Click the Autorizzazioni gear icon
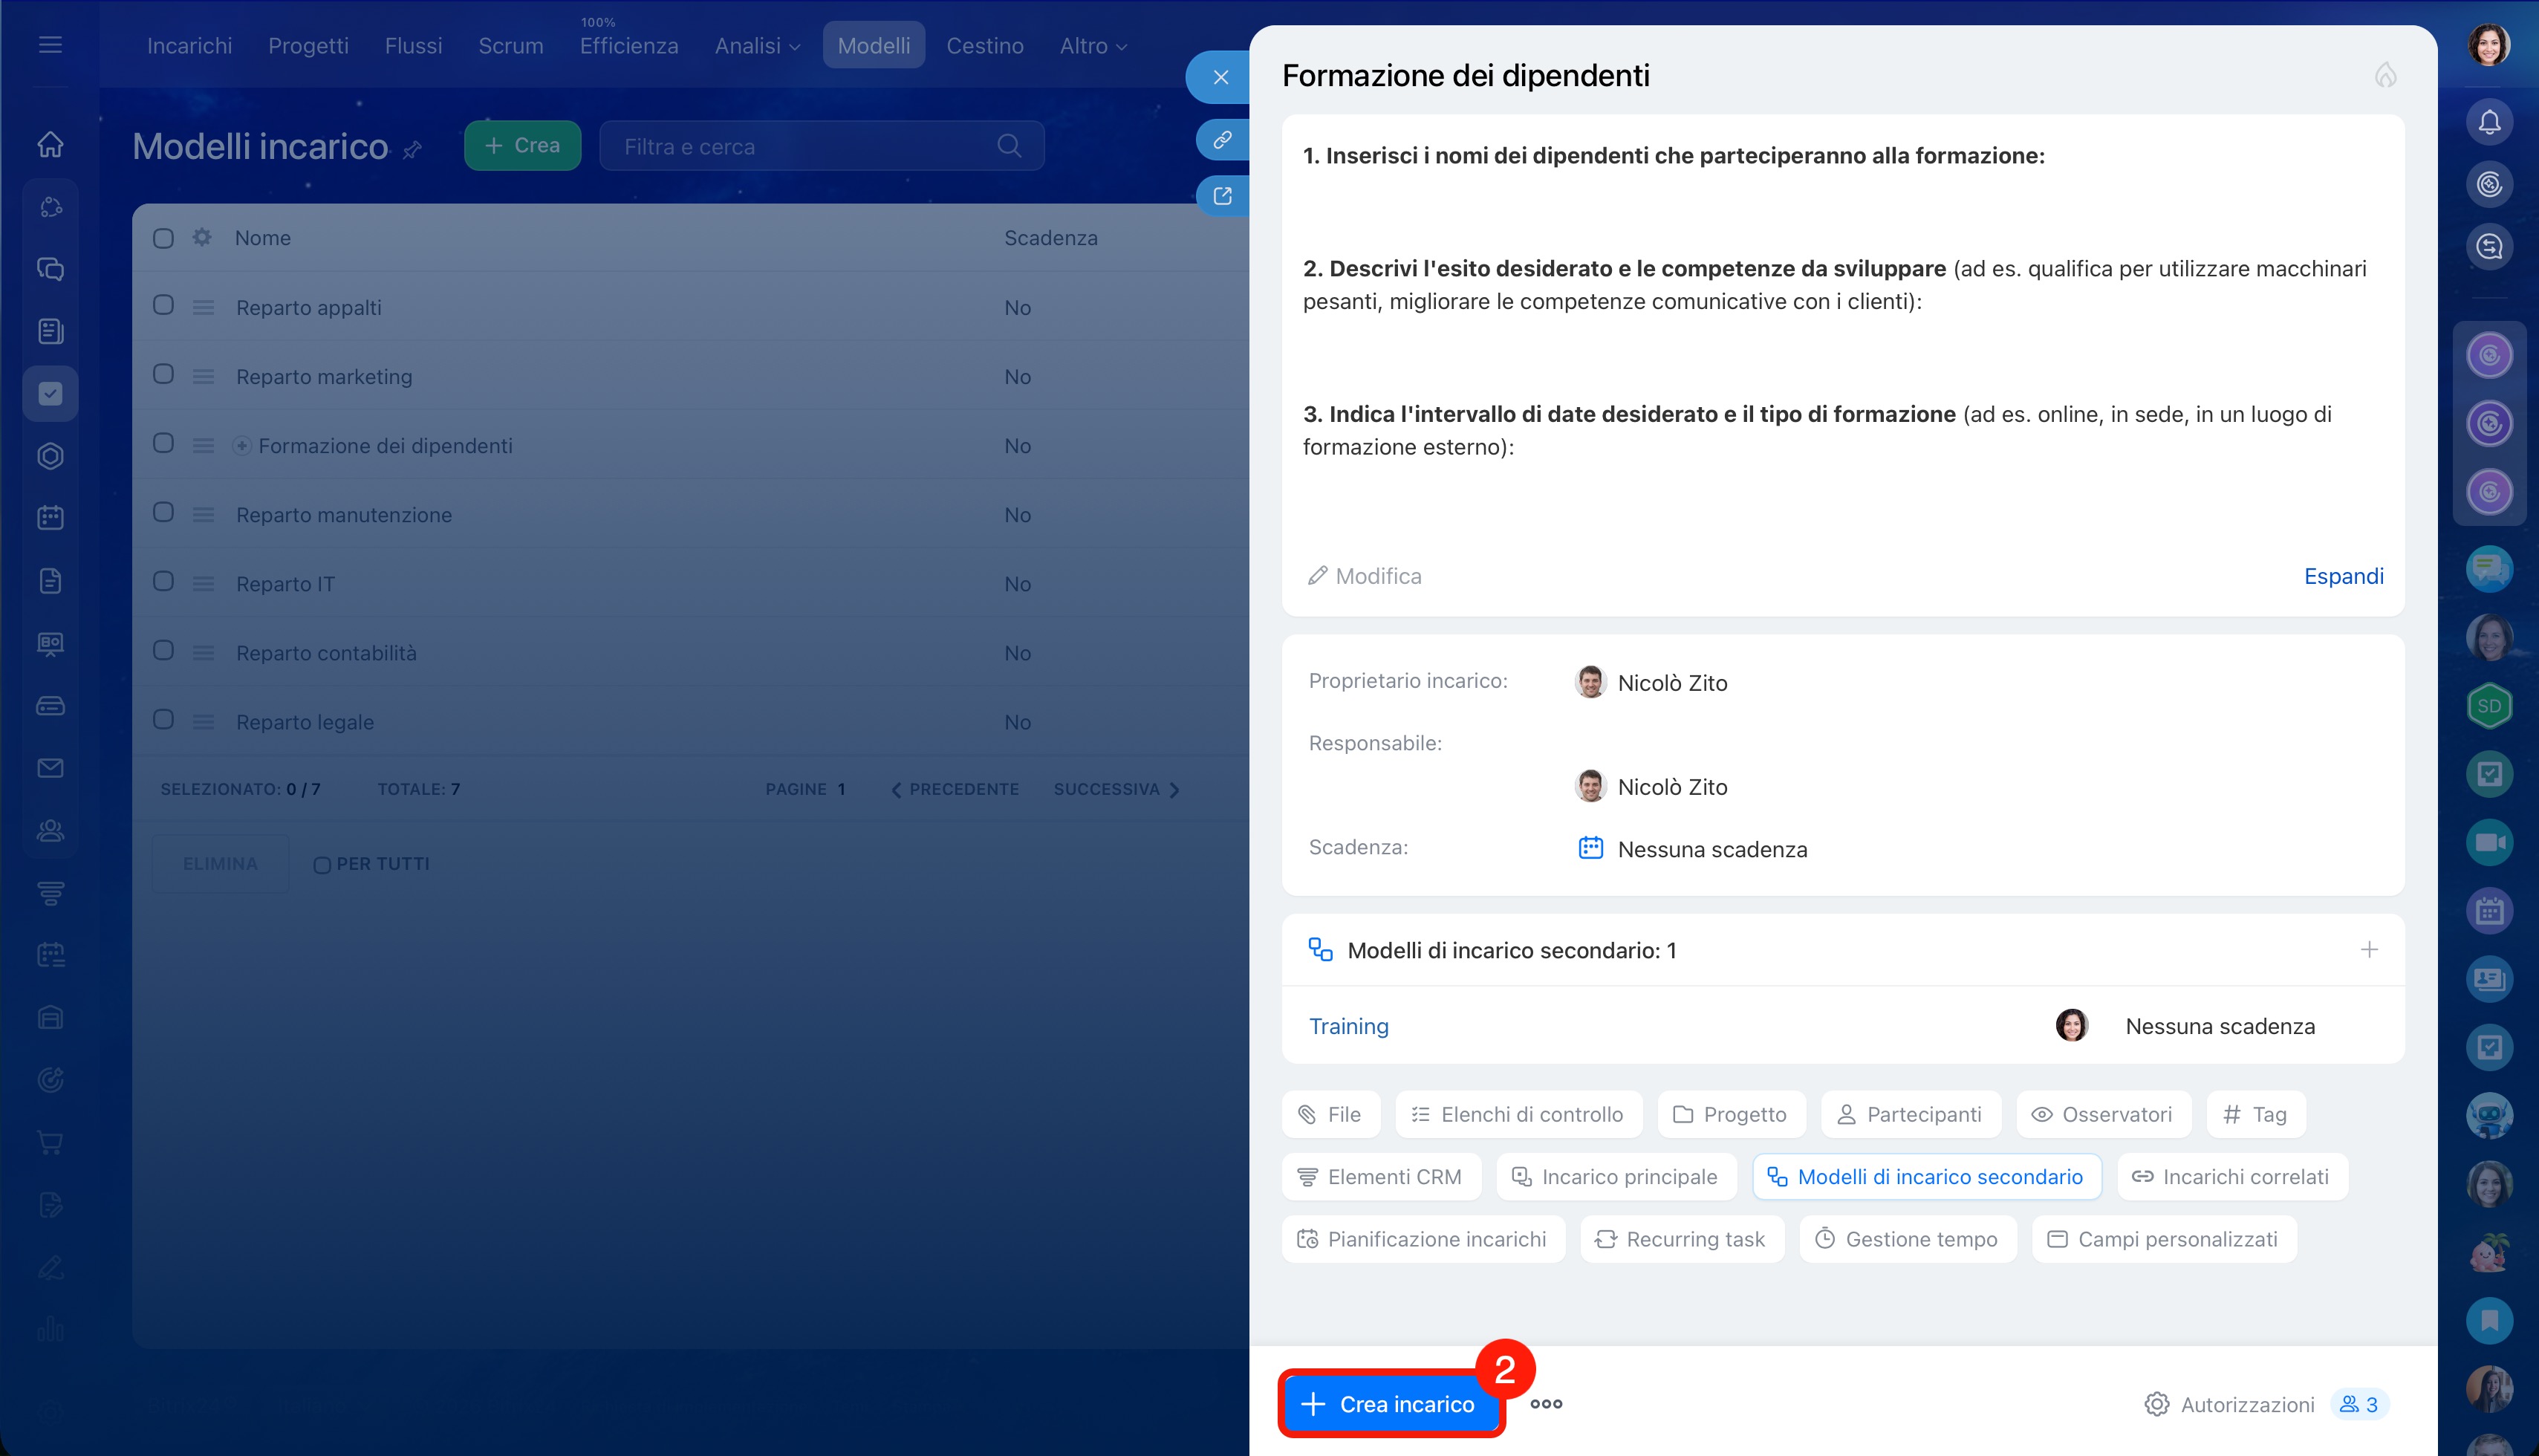The height and width of the screenshot is (1456, 2539). pos(2156,1404)
